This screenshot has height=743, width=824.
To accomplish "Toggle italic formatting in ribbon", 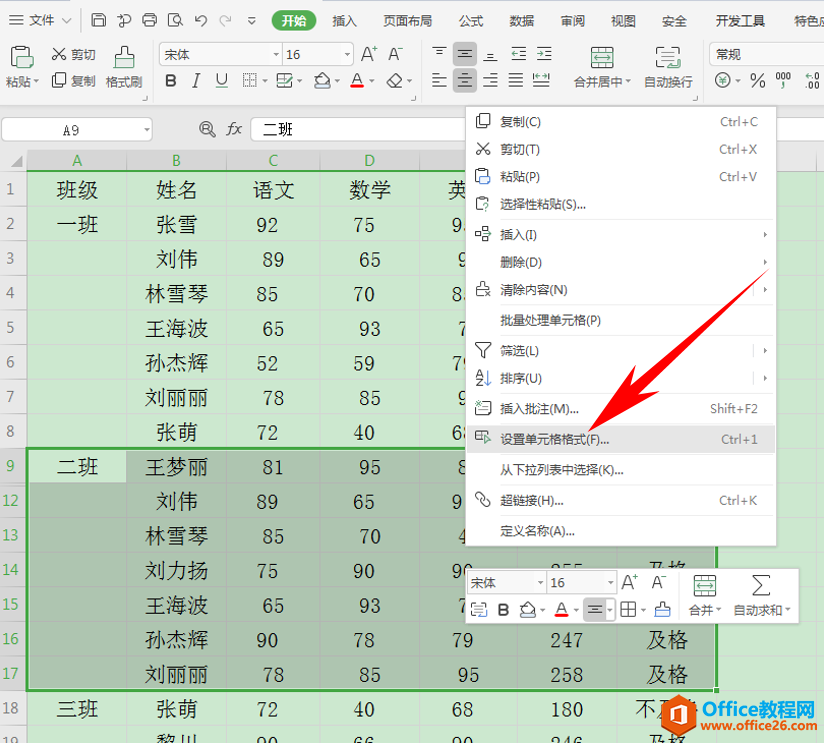I will (196, 81).
